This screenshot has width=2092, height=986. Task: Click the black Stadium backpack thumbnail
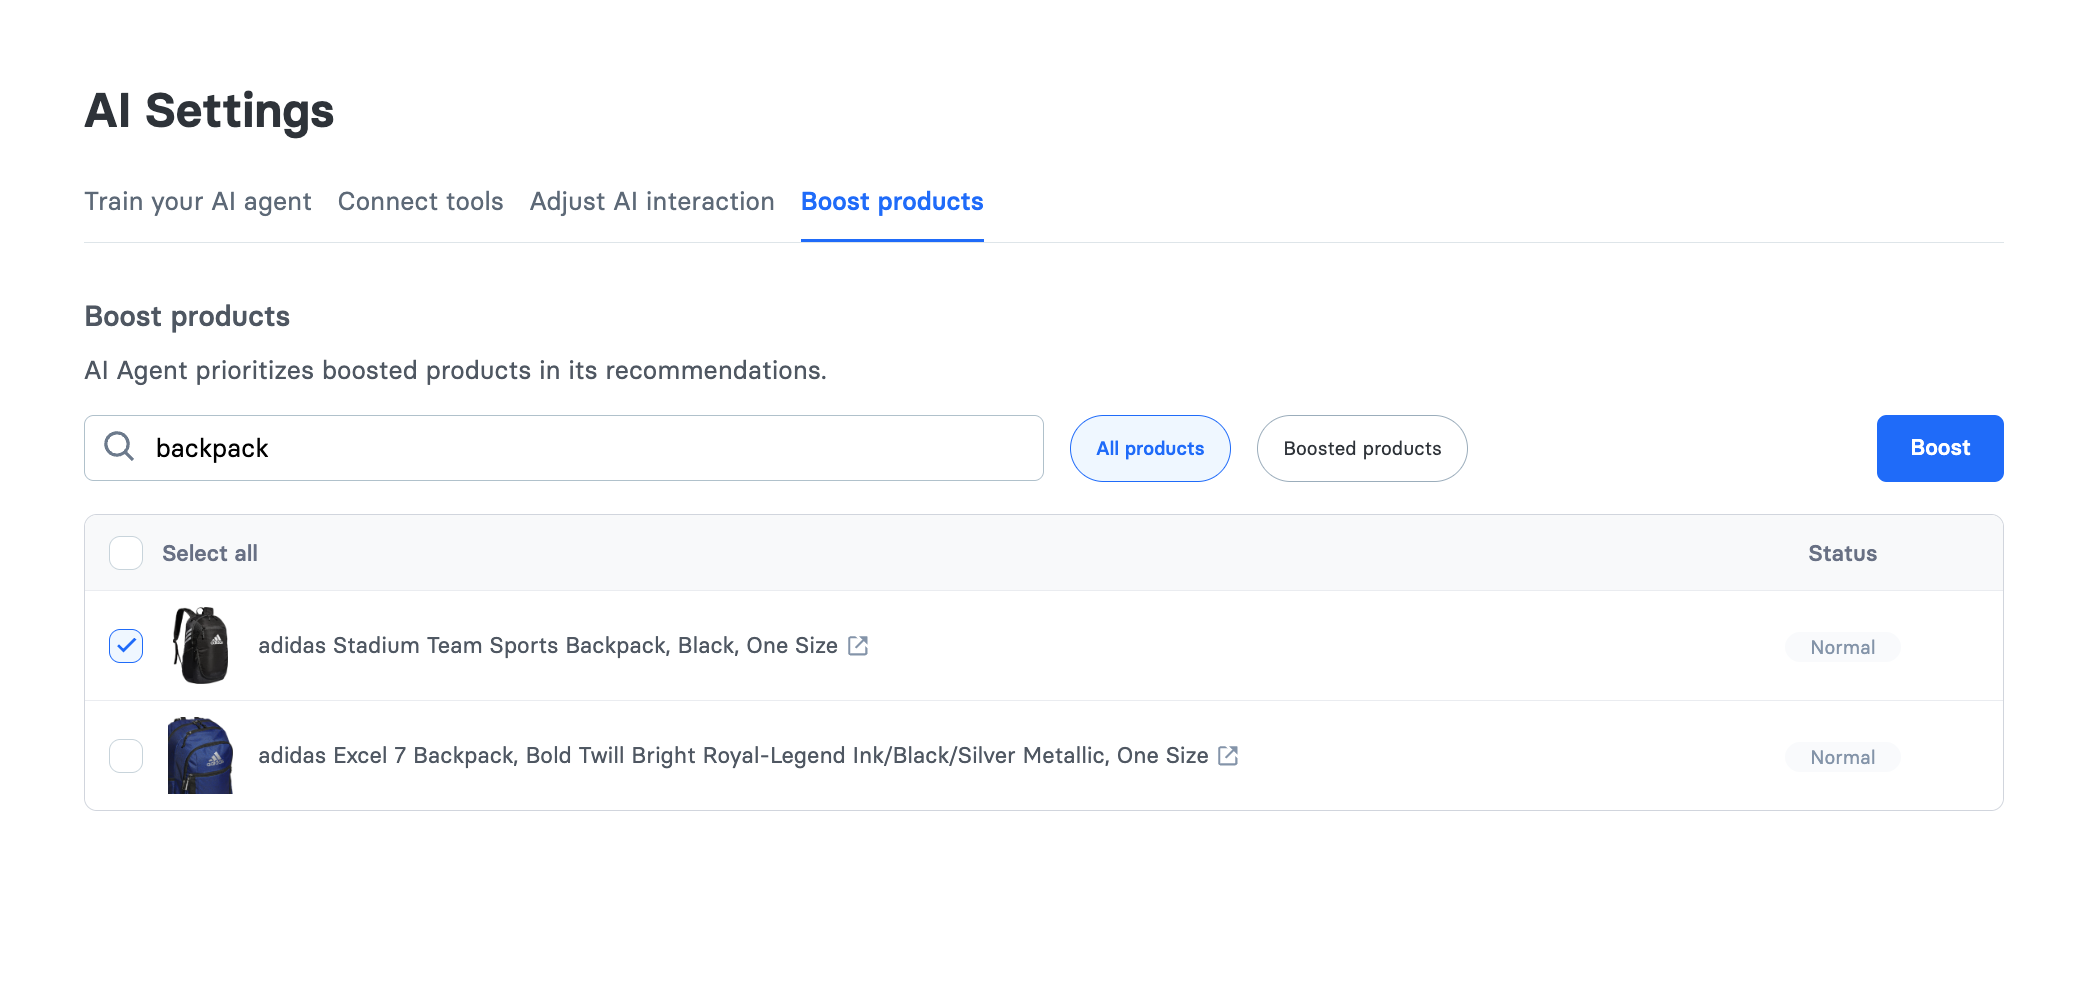tap(200, 646)
